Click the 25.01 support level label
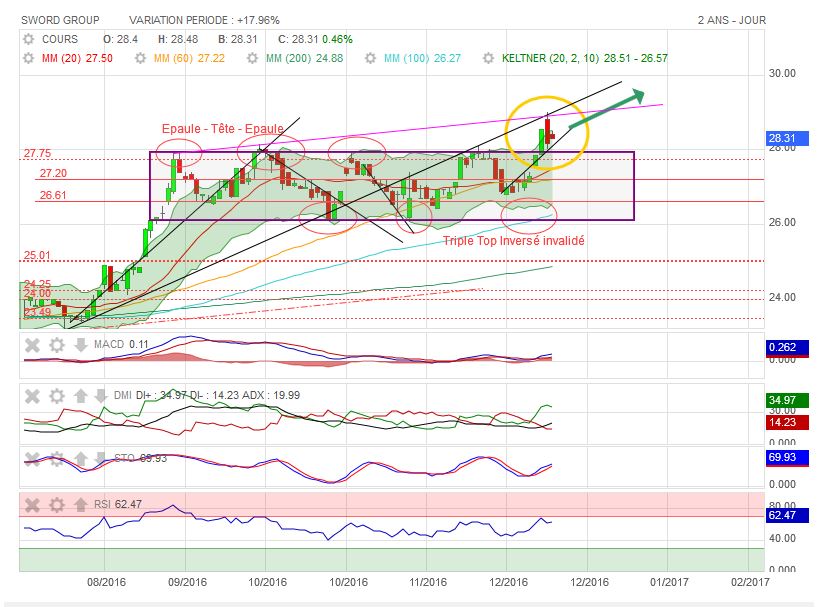The image size is (817, 607). (x=37, y=256)
